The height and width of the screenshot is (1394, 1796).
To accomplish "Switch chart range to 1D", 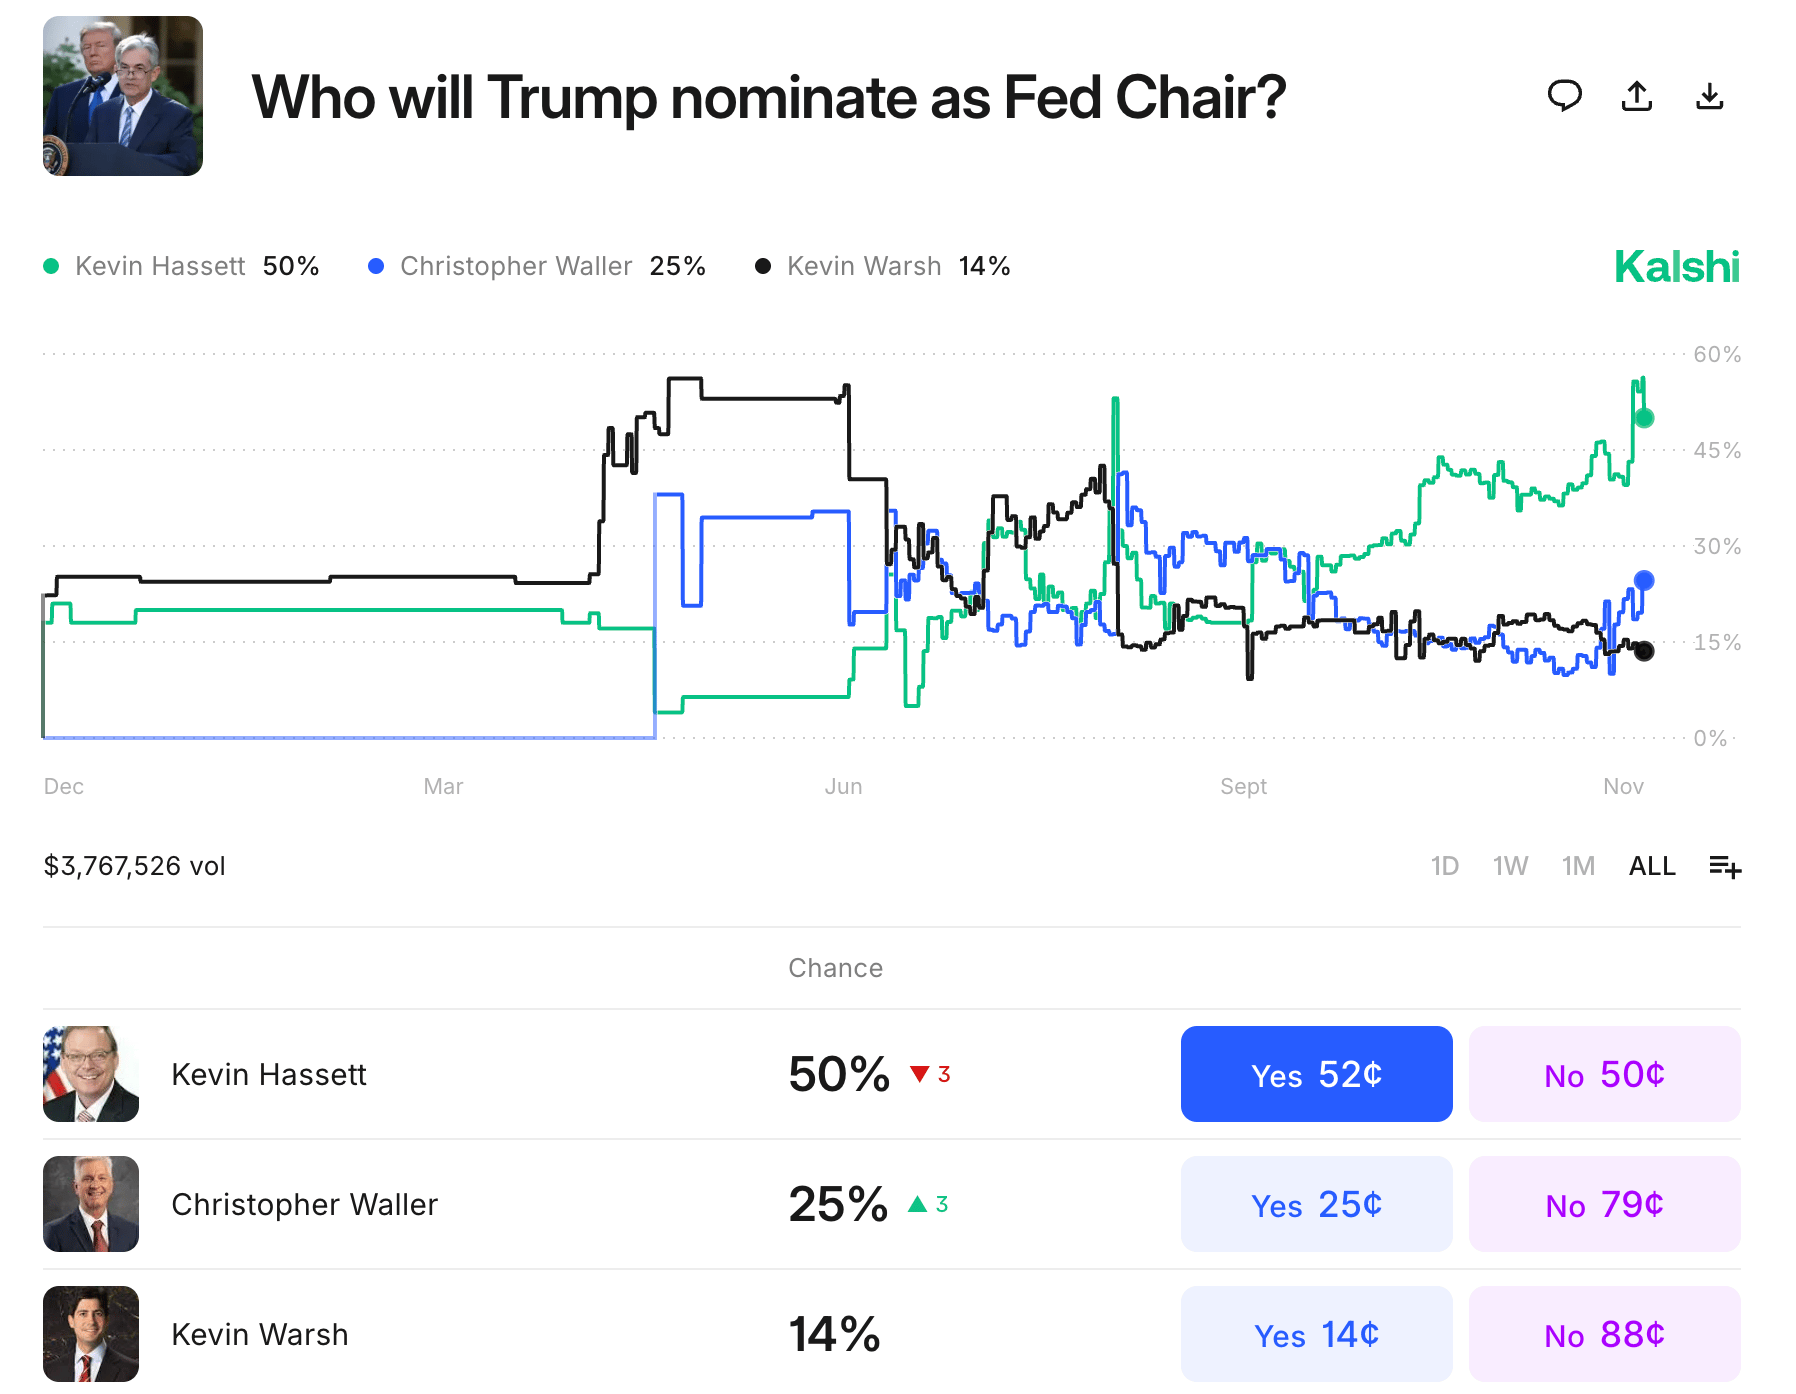I will click(1444, 866).
